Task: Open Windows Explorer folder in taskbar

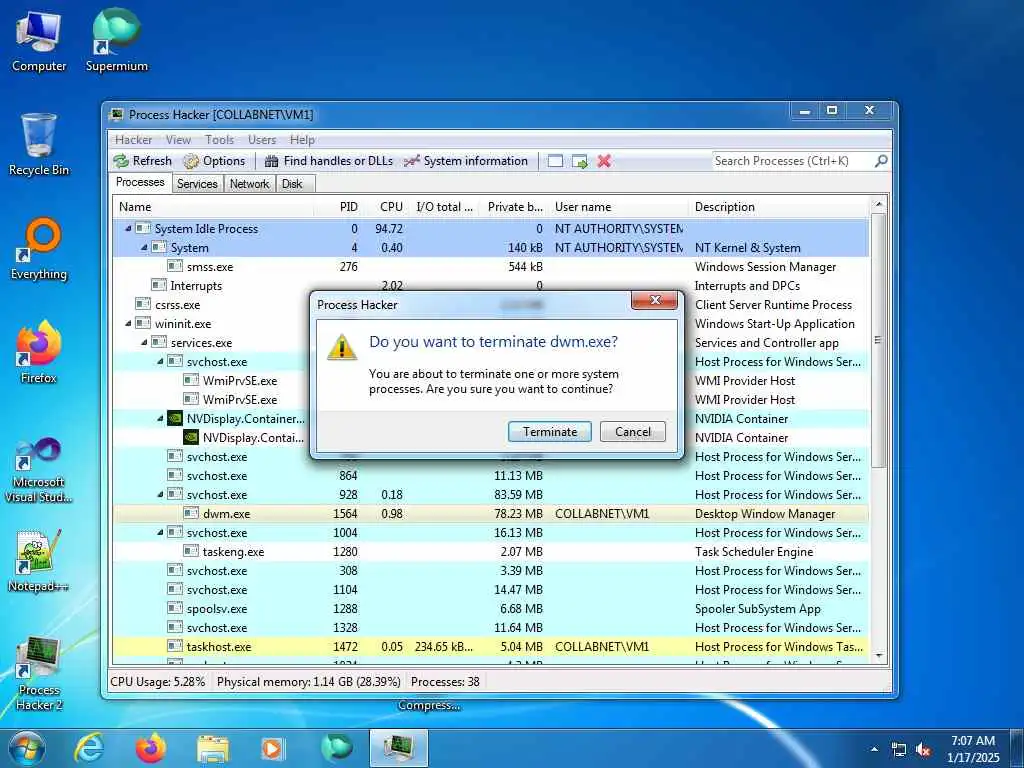Action: coord(213,748)
